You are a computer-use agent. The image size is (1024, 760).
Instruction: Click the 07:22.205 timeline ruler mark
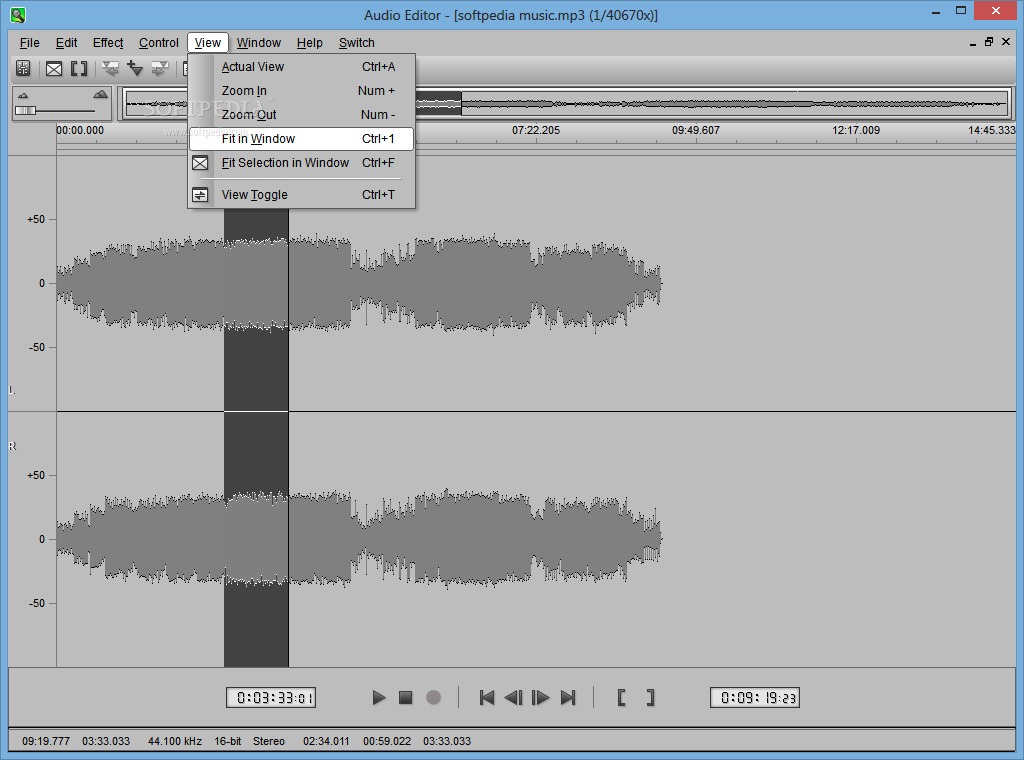click(536, 131)
